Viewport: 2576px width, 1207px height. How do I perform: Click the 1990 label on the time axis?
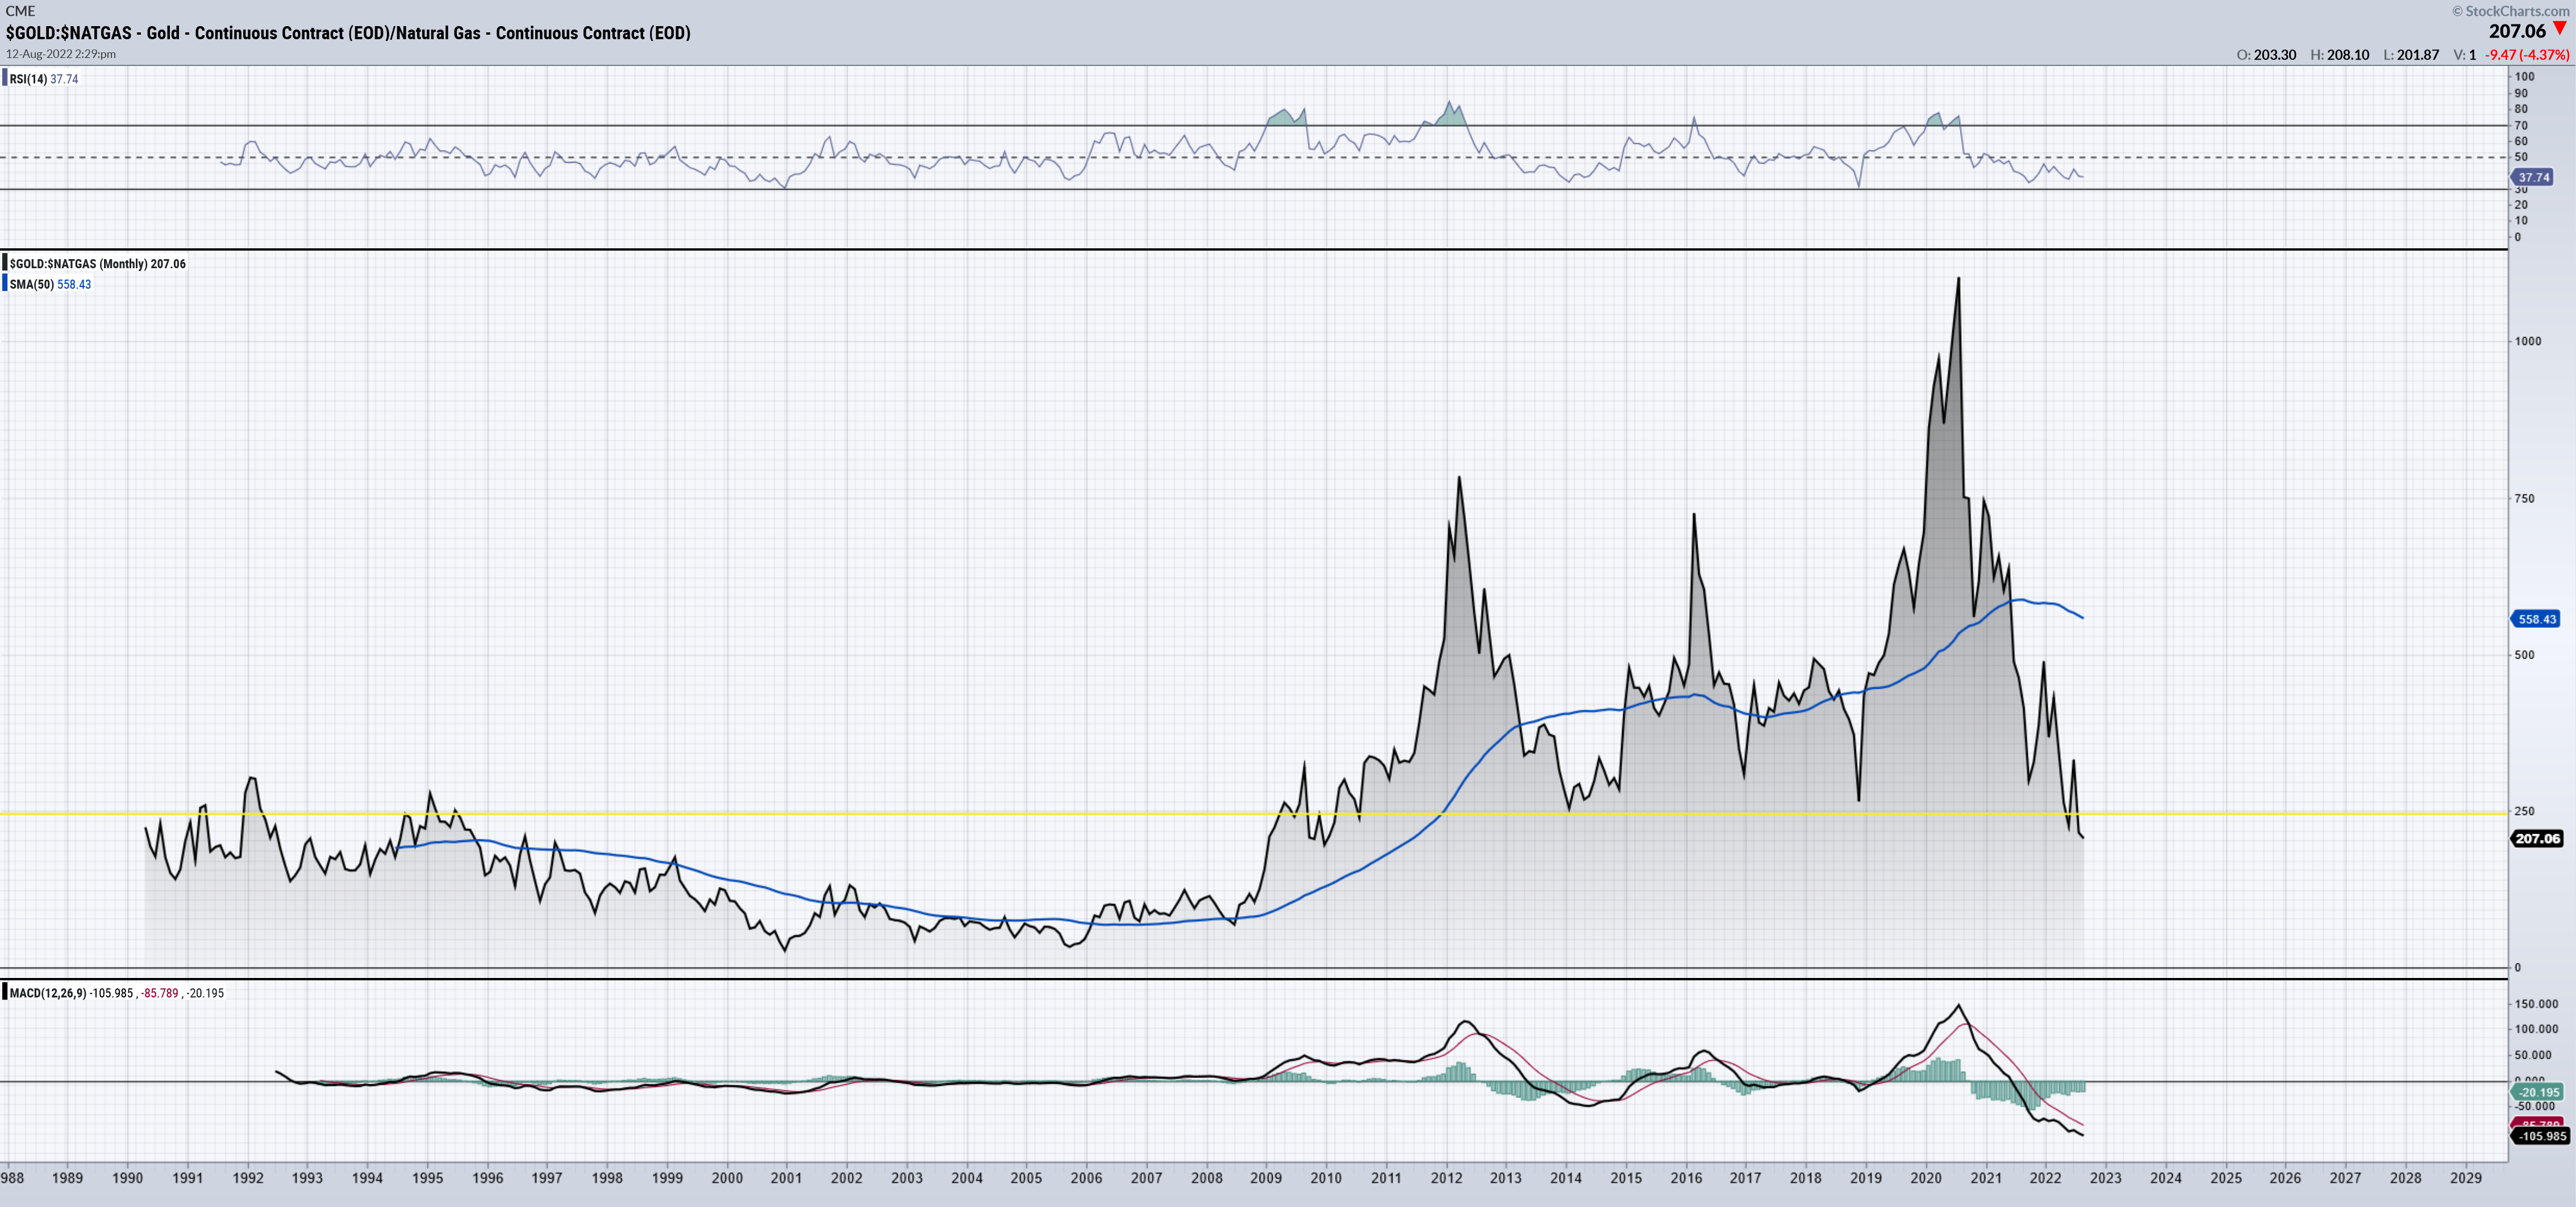click(x=127, y=1178)
